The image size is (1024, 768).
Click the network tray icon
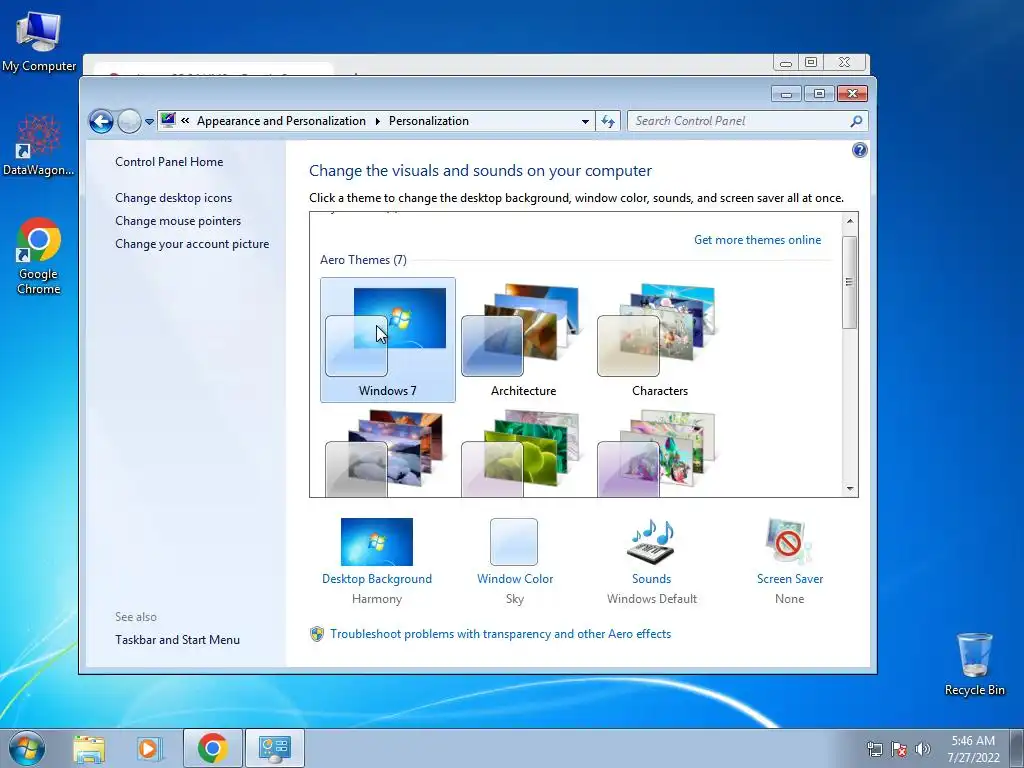[874, 749]
